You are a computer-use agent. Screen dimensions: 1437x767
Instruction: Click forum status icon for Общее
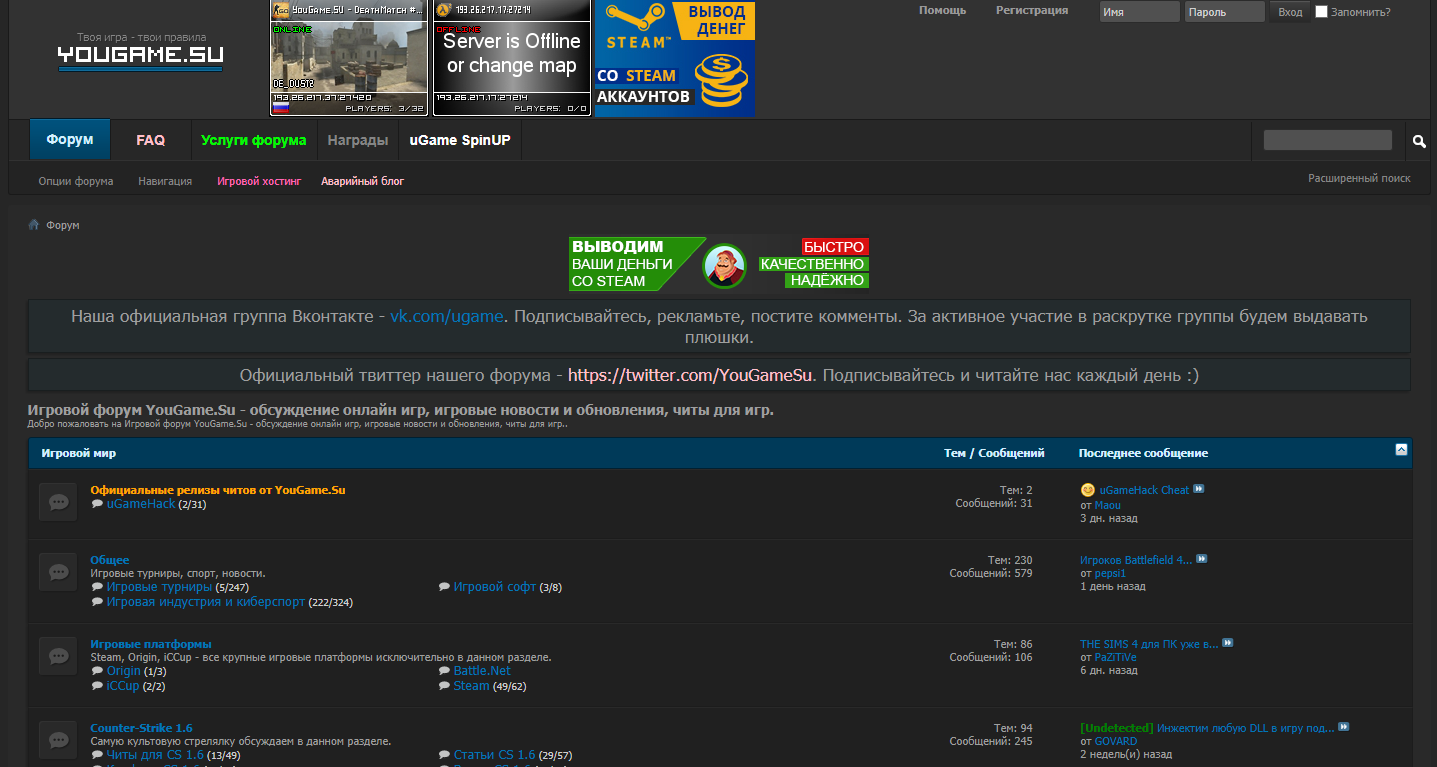coord(58,572)
